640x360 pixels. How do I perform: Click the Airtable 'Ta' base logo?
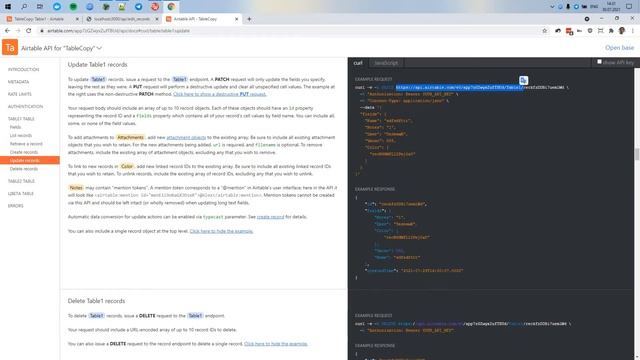coord(10,47)
